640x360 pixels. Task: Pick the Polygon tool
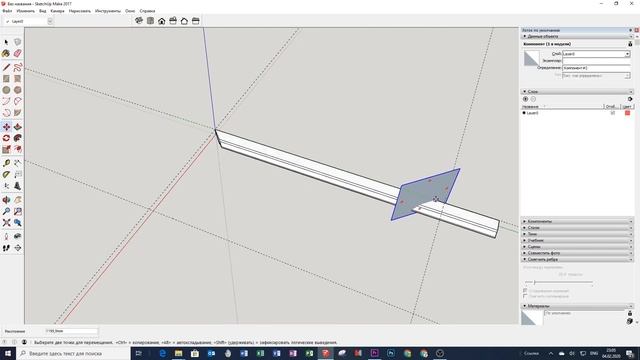point(18,90)
